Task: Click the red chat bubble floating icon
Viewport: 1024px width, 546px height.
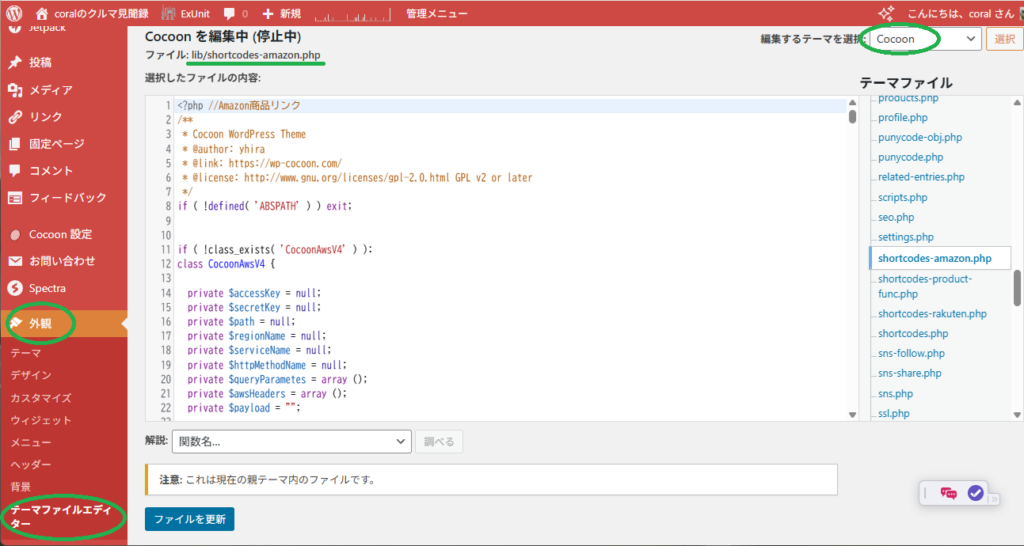Action: click(x=948, y=493)
